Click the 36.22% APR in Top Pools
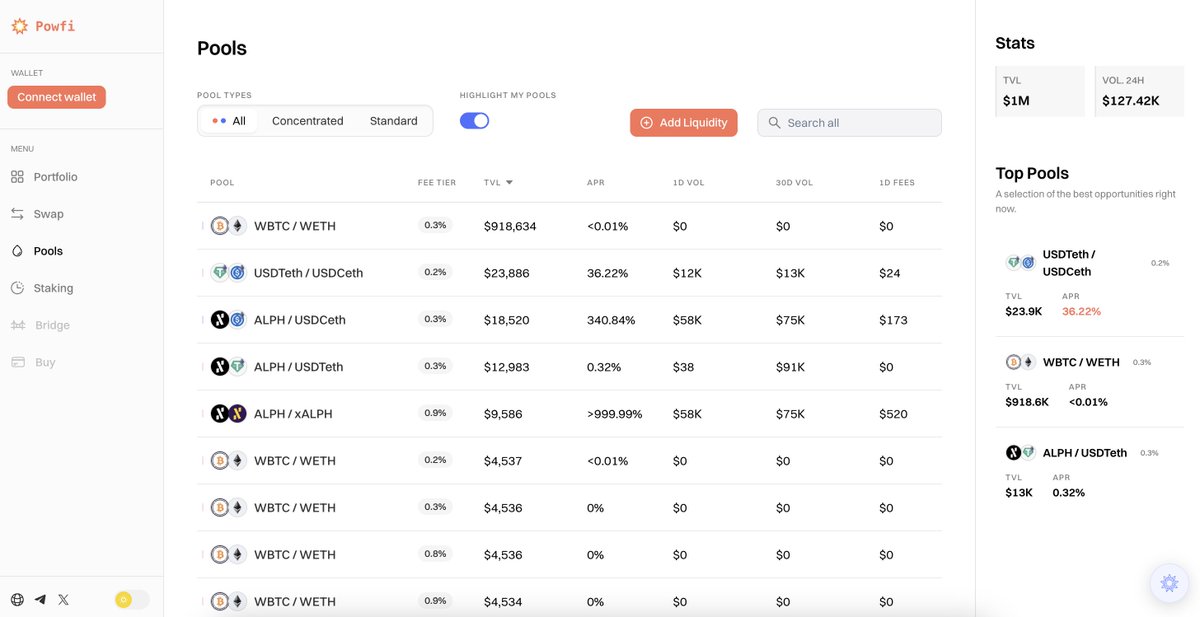The image size is (1200, 617). click(x=1081, y=311)
